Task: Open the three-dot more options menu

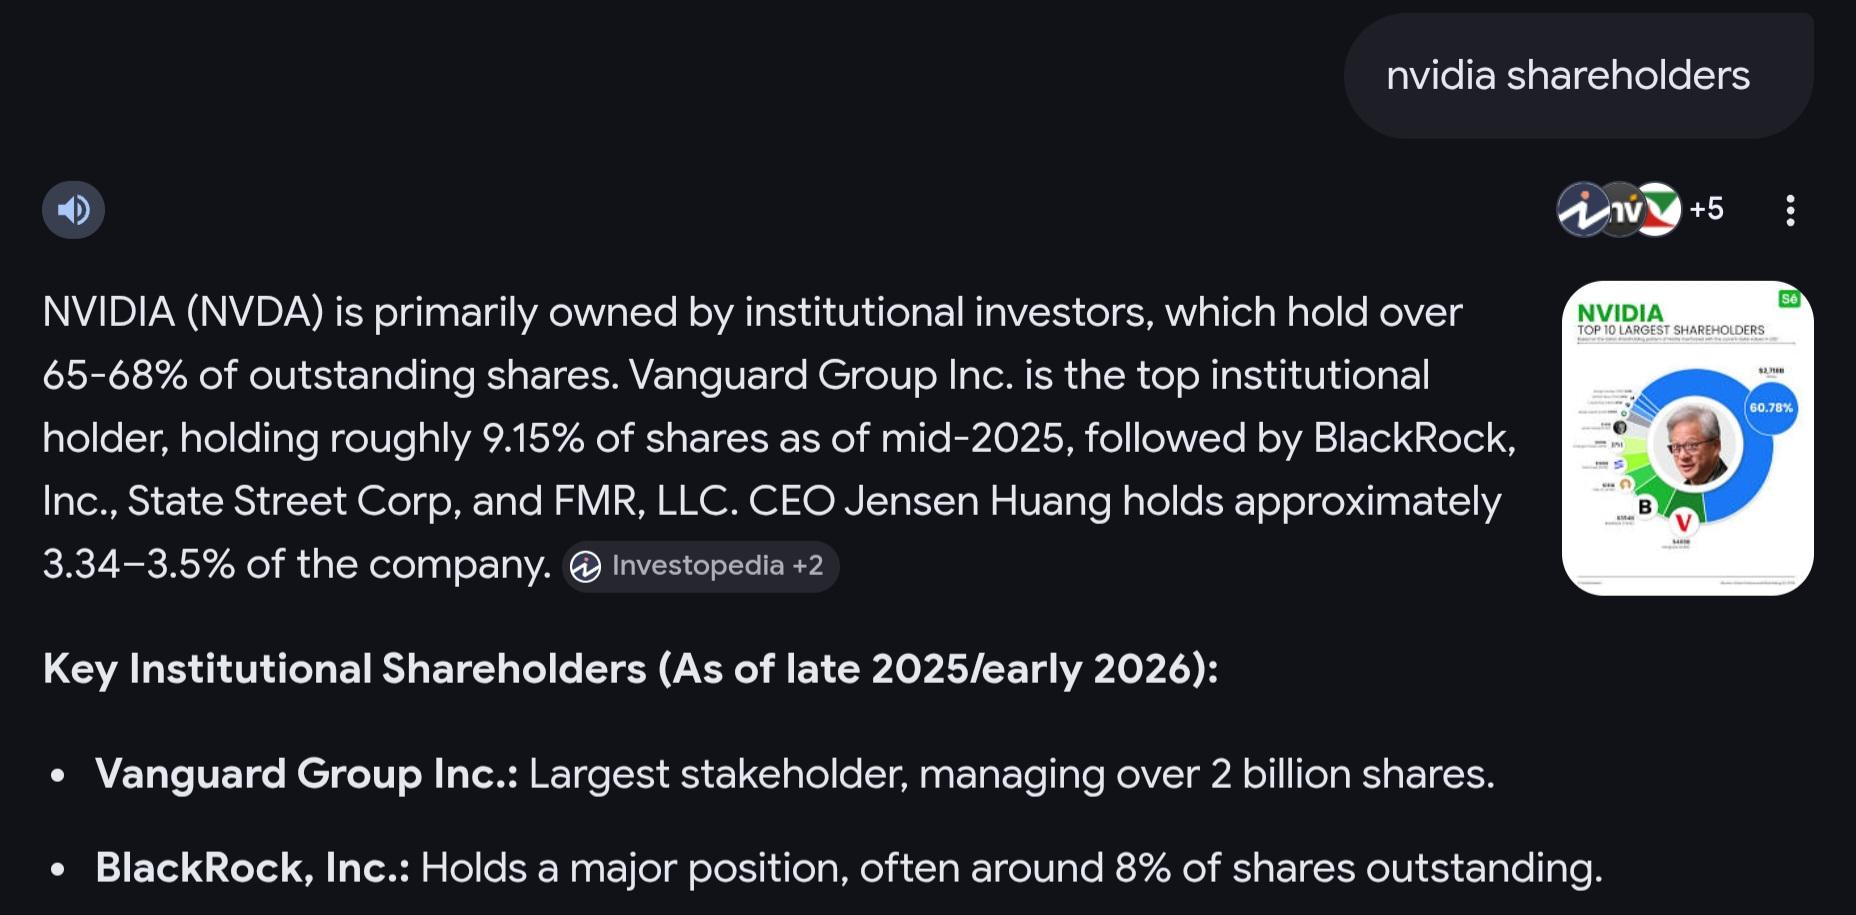Action: [x=1790, y=210]
